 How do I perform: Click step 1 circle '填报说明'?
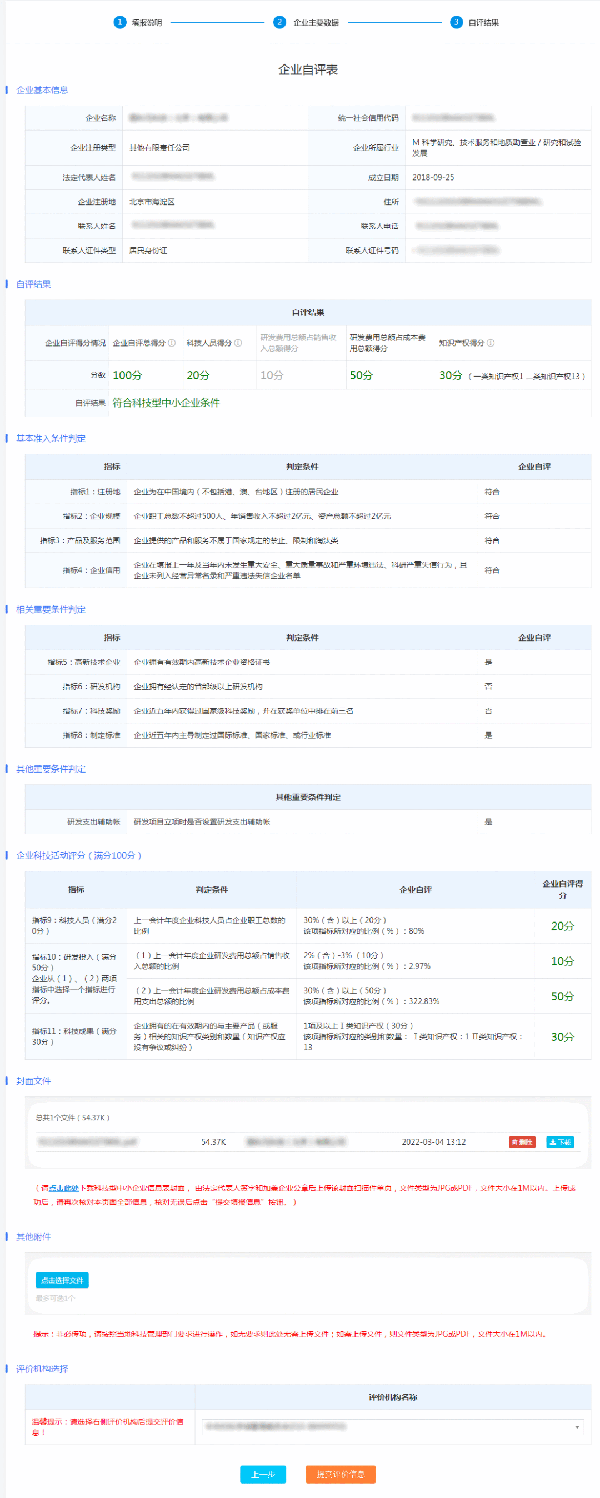point(120,21)
